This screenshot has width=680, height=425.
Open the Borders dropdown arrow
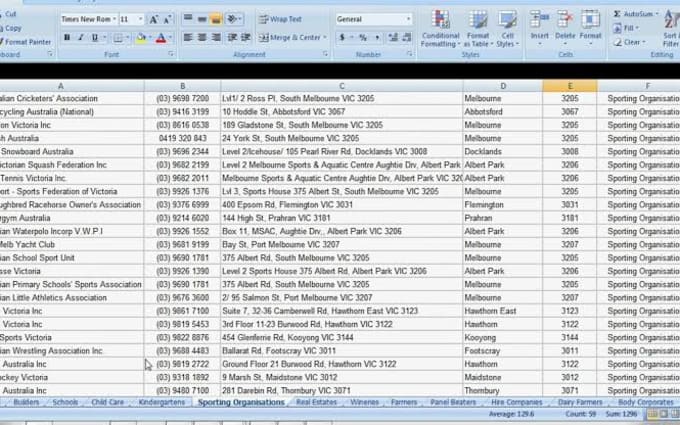127,38
